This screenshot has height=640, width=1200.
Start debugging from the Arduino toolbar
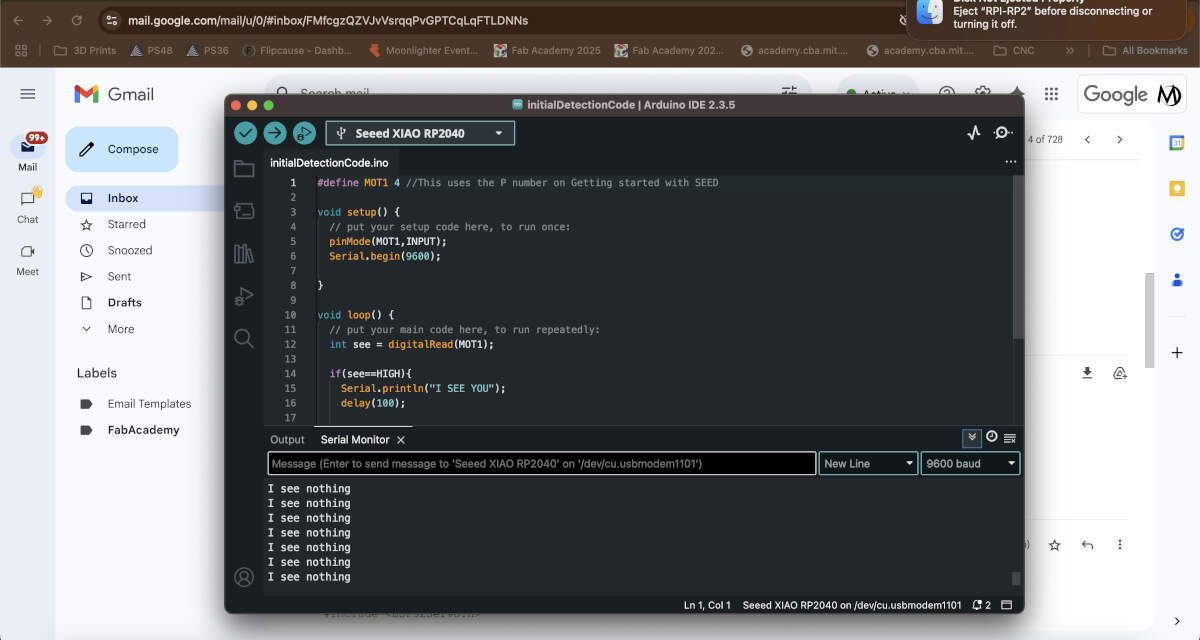coord(304,133)
